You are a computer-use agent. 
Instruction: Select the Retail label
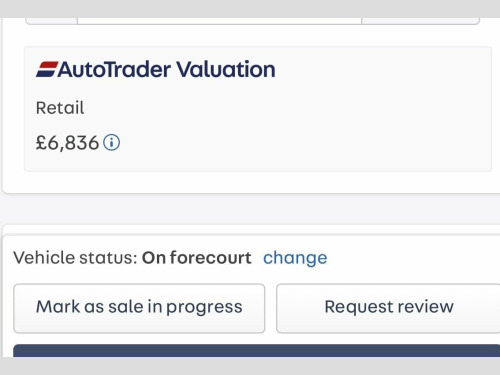tap(60, 108)
